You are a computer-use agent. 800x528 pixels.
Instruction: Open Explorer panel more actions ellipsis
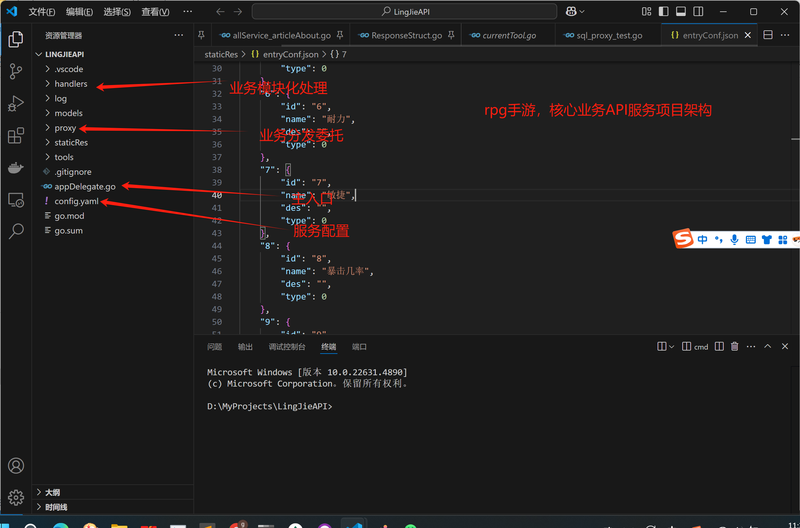(179, 35)
